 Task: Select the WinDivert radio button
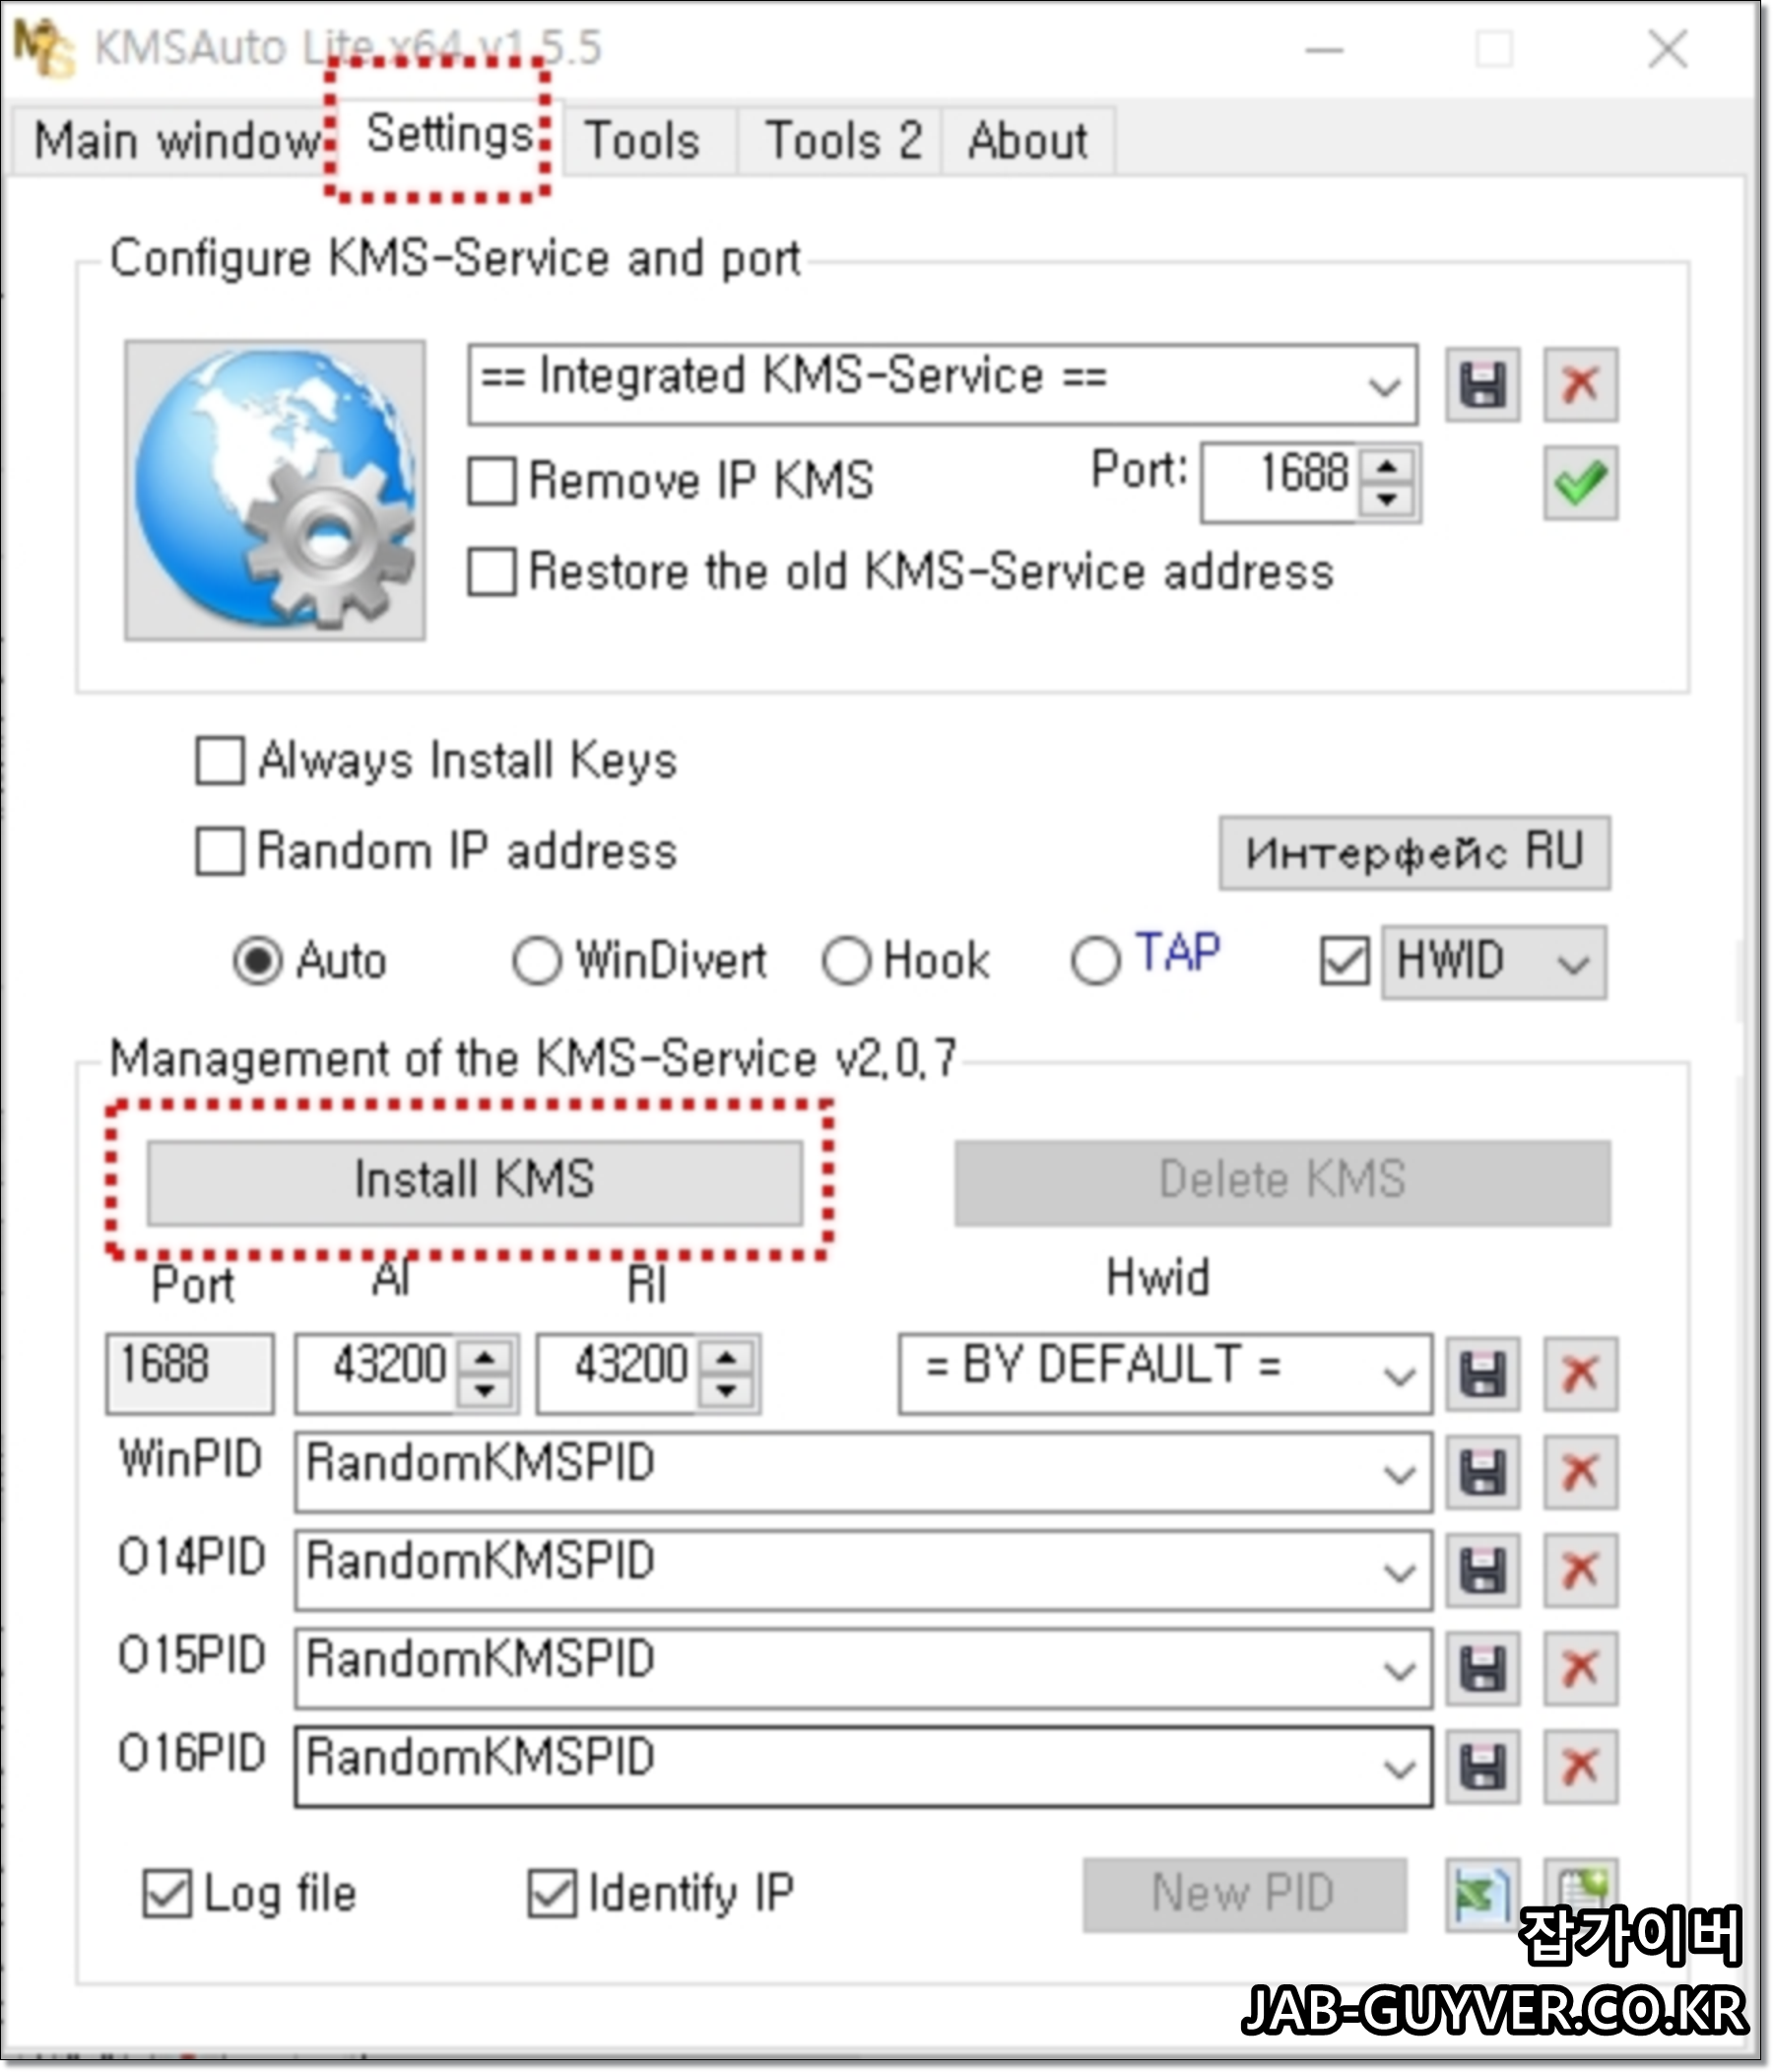(537, 961)
